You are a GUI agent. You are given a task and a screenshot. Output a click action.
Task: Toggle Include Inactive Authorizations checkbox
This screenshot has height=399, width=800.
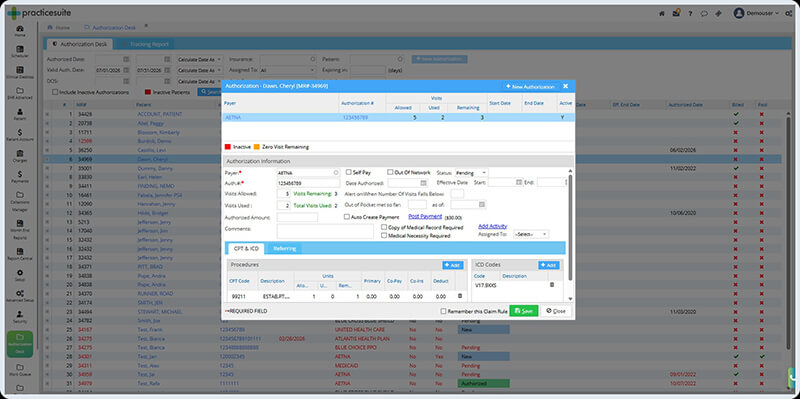pyautogui.click(x=55, y=92)
